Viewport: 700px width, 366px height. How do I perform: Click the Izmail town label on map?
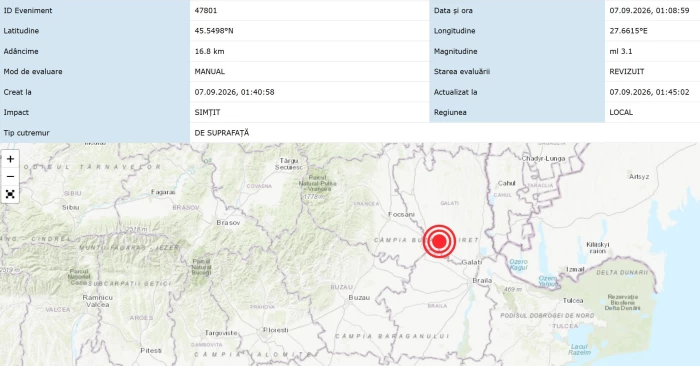tap(575, 269)
